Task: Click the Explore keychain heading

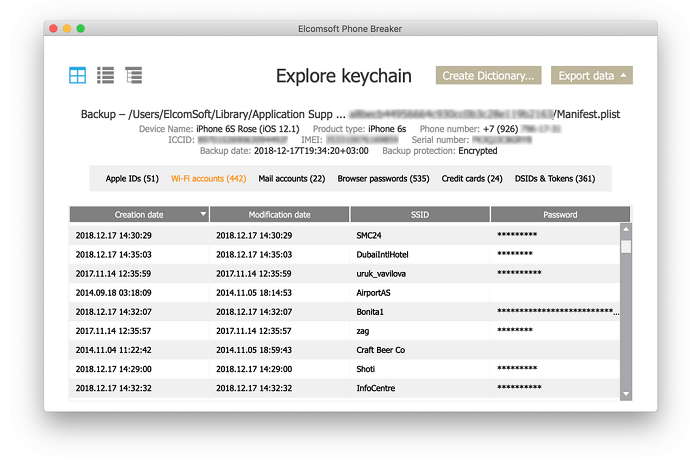Action: [x=344, y=76]
